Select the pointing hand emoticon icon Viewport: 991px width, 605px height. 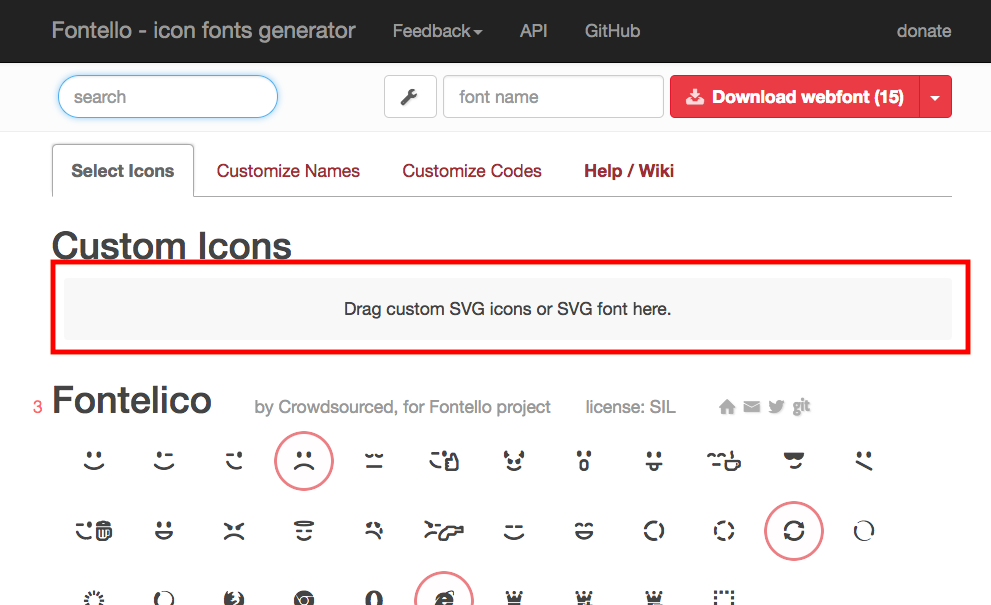[444, 530]
